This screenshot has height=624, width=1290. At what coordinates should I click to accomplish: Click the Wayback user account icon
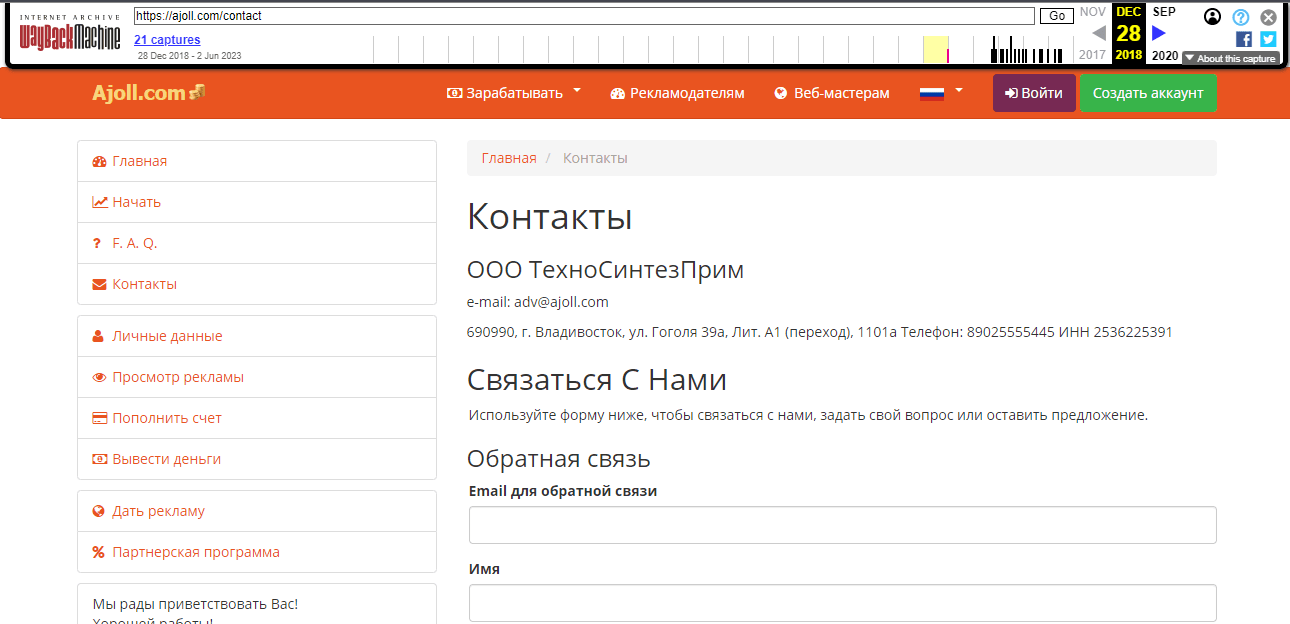pos(1213,17)
